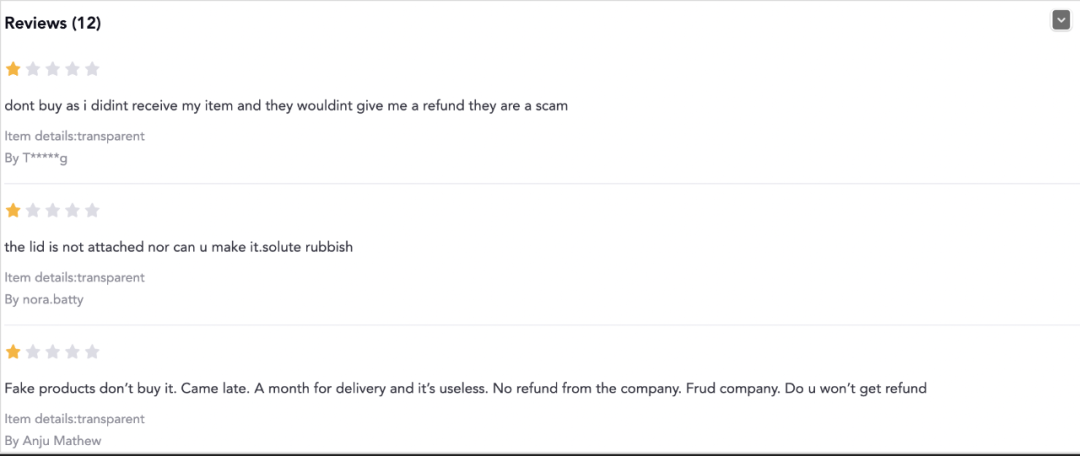Click the Reviews (12) heading
The height and width of the screenshot is (456, 1080).
(53, 23)
